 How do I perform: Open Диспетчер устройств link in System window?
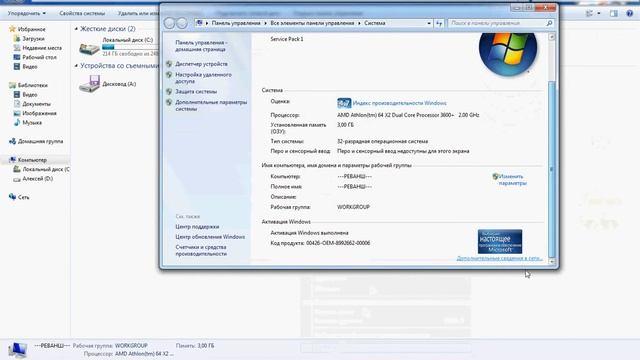pos(201,64)
